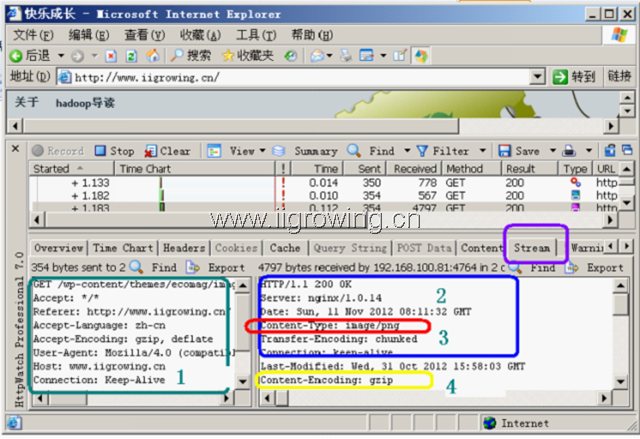Image resolution: width=640 pixels, height=439 pixels.
Task: Click the Mail icon in IE toolbar
Action: tap(317, 56)
